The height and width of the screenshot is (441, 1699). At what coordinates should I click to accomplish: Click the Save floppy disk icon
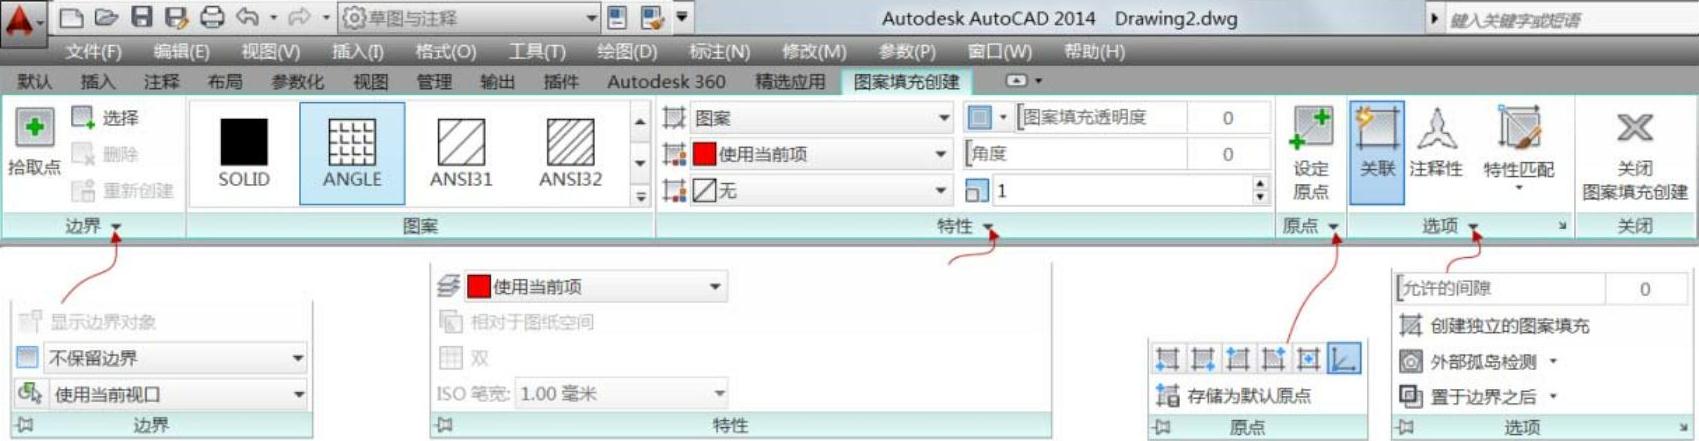(142, 18)
